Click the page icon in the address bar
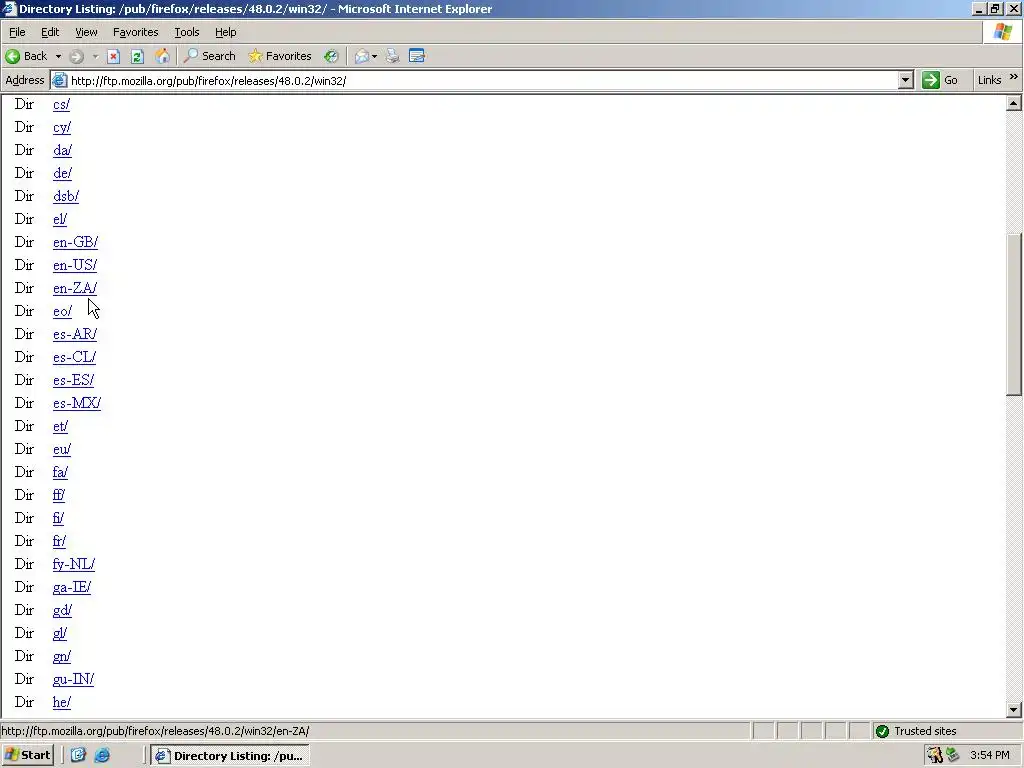The image size is (1024, 768). 59,80
